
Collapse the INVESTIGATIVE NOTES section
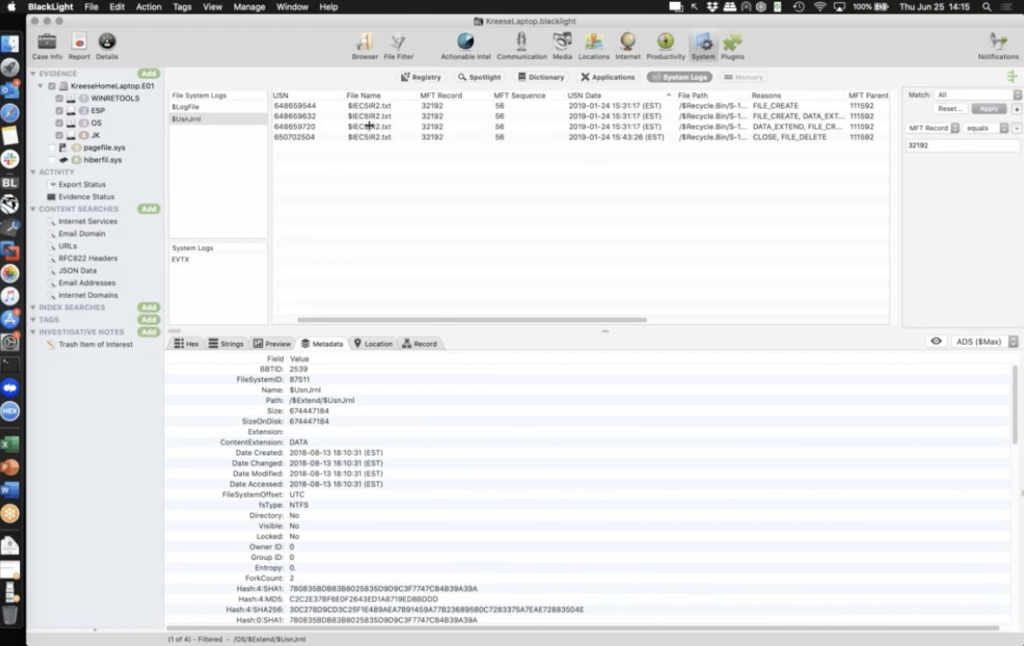(33, 332)
